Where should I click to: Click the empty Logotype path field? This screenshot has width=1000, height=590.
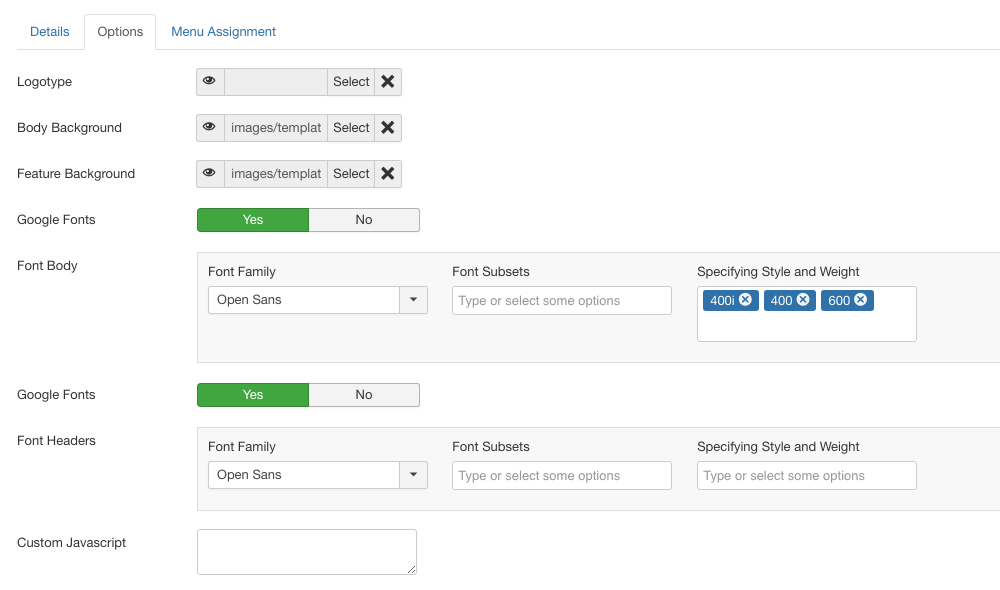276,82
